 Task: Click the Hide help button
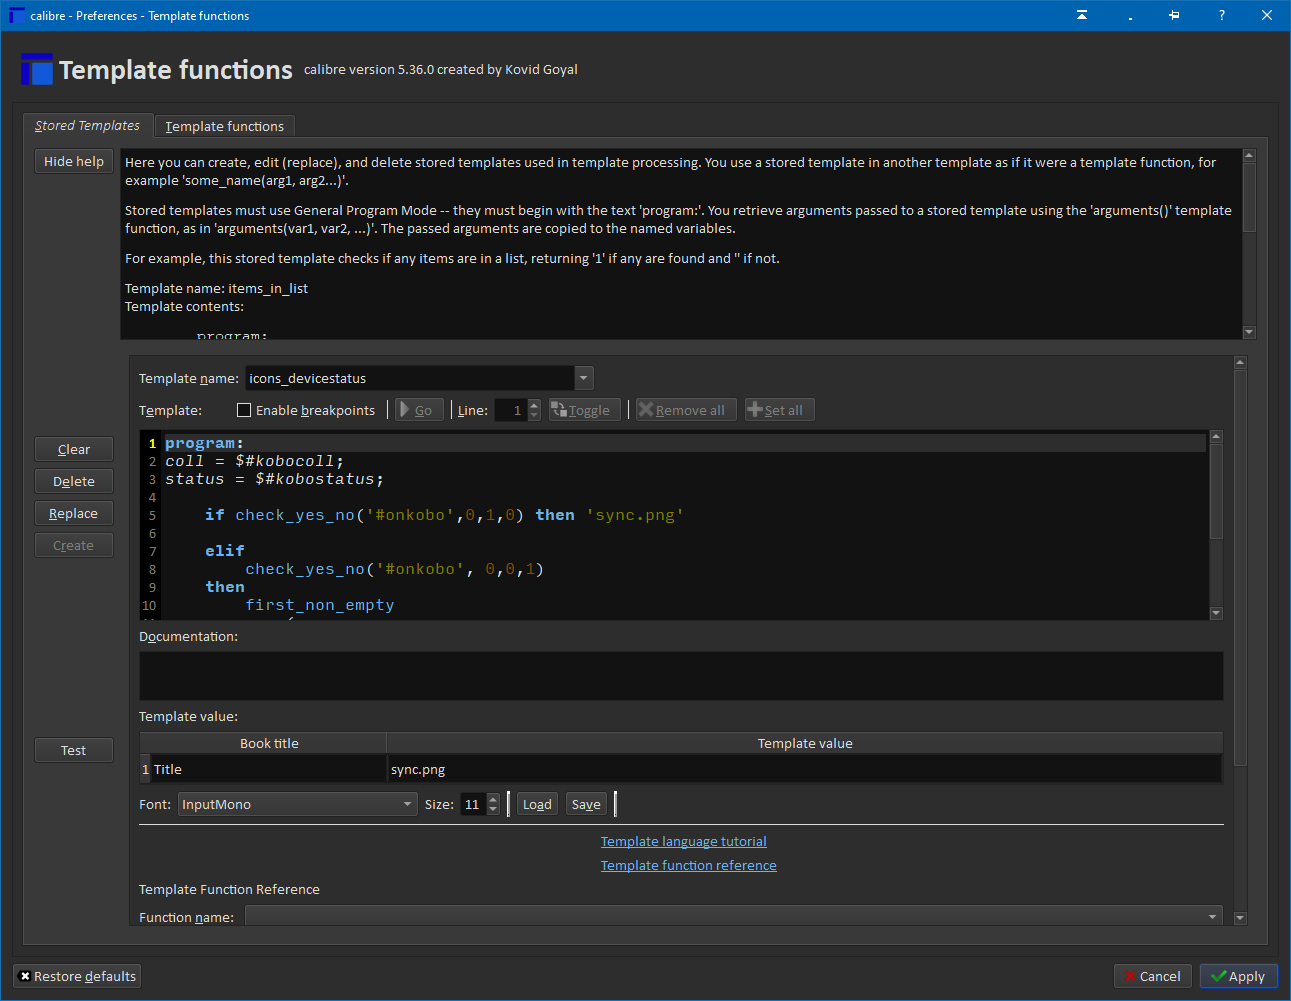pos(74,161)
